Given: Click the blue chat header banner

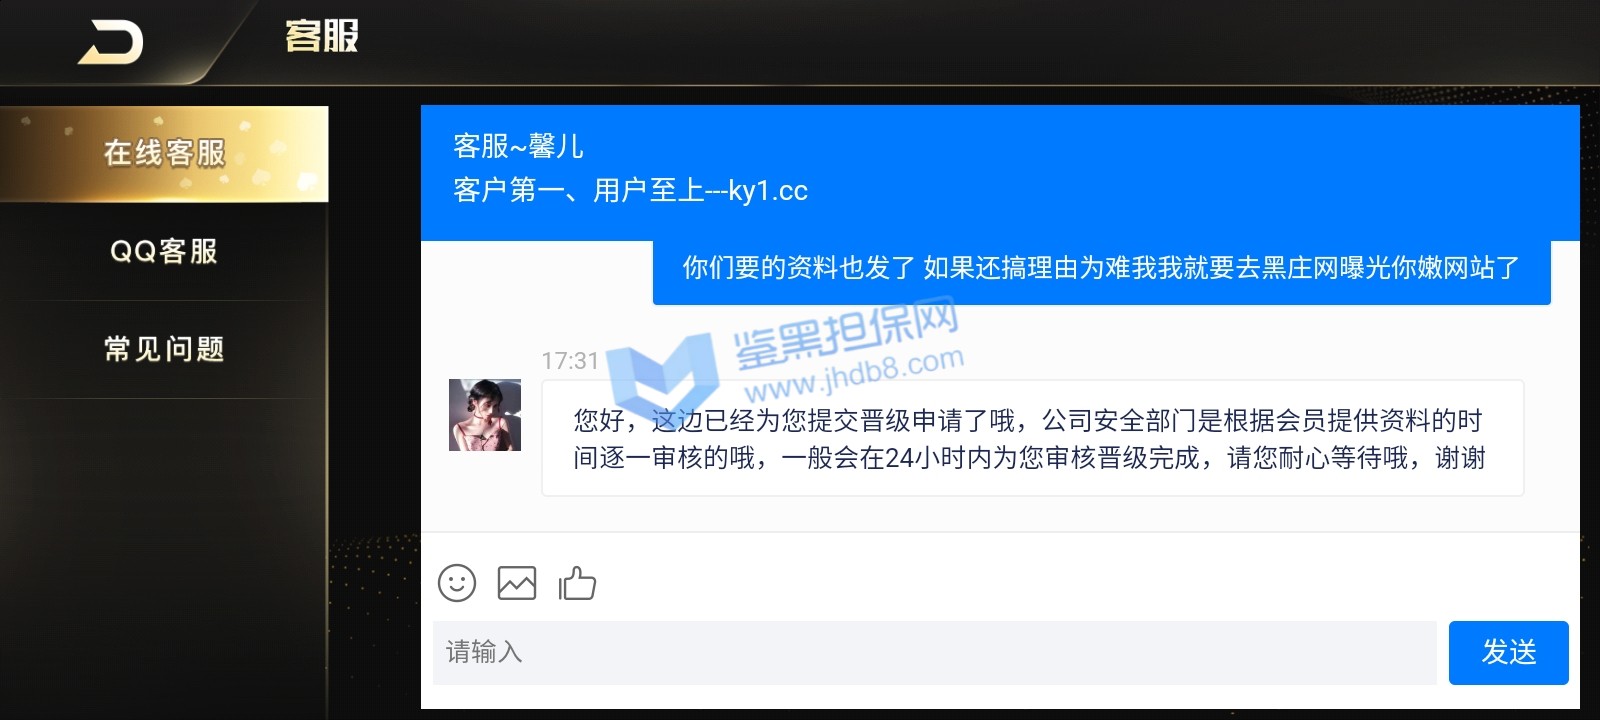Looking at the screenshot, I should 1000,172.
